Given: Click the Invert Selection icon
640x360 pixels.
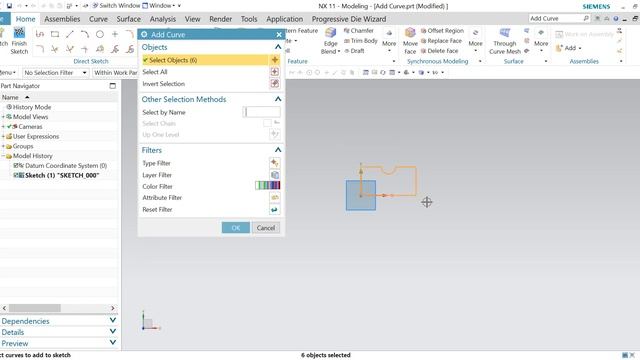Looking at the screenshot, I should [275, 84].
